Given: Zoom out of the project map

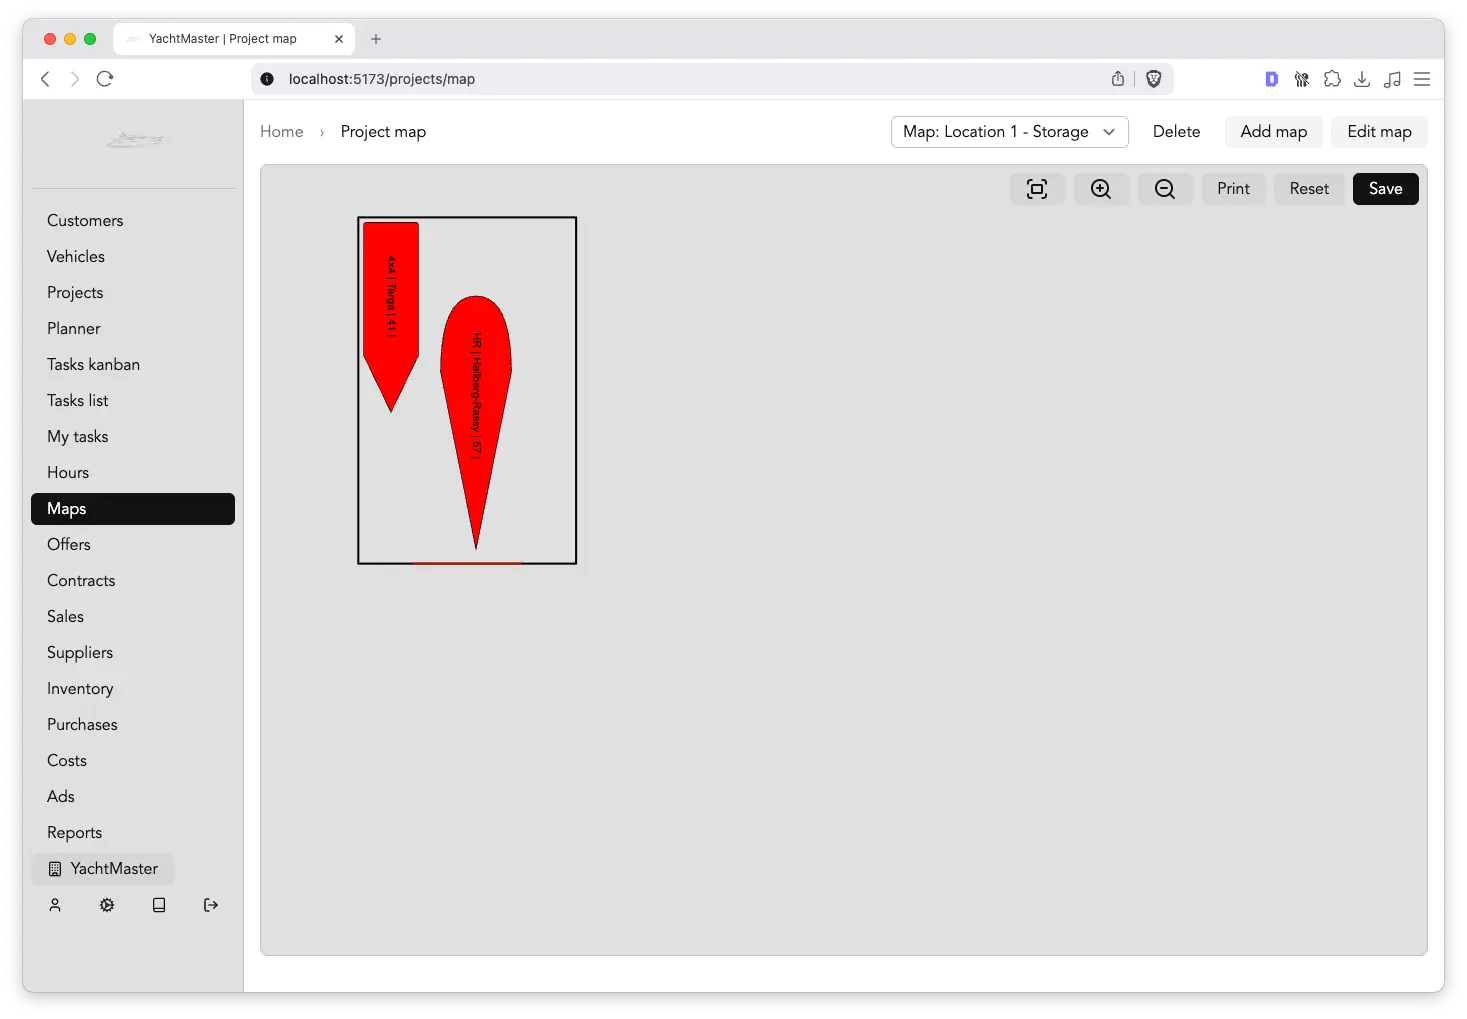Looking at the screenshot, I should click(x=1165, y=189).
